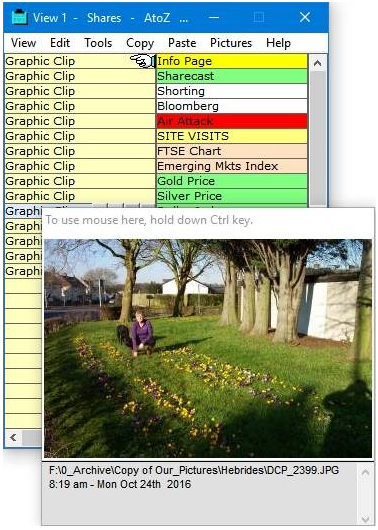The height and width of the screenshot is (530, 378).
Task: Close the View 1 Shares window
Action: click(x=305, y=17)
